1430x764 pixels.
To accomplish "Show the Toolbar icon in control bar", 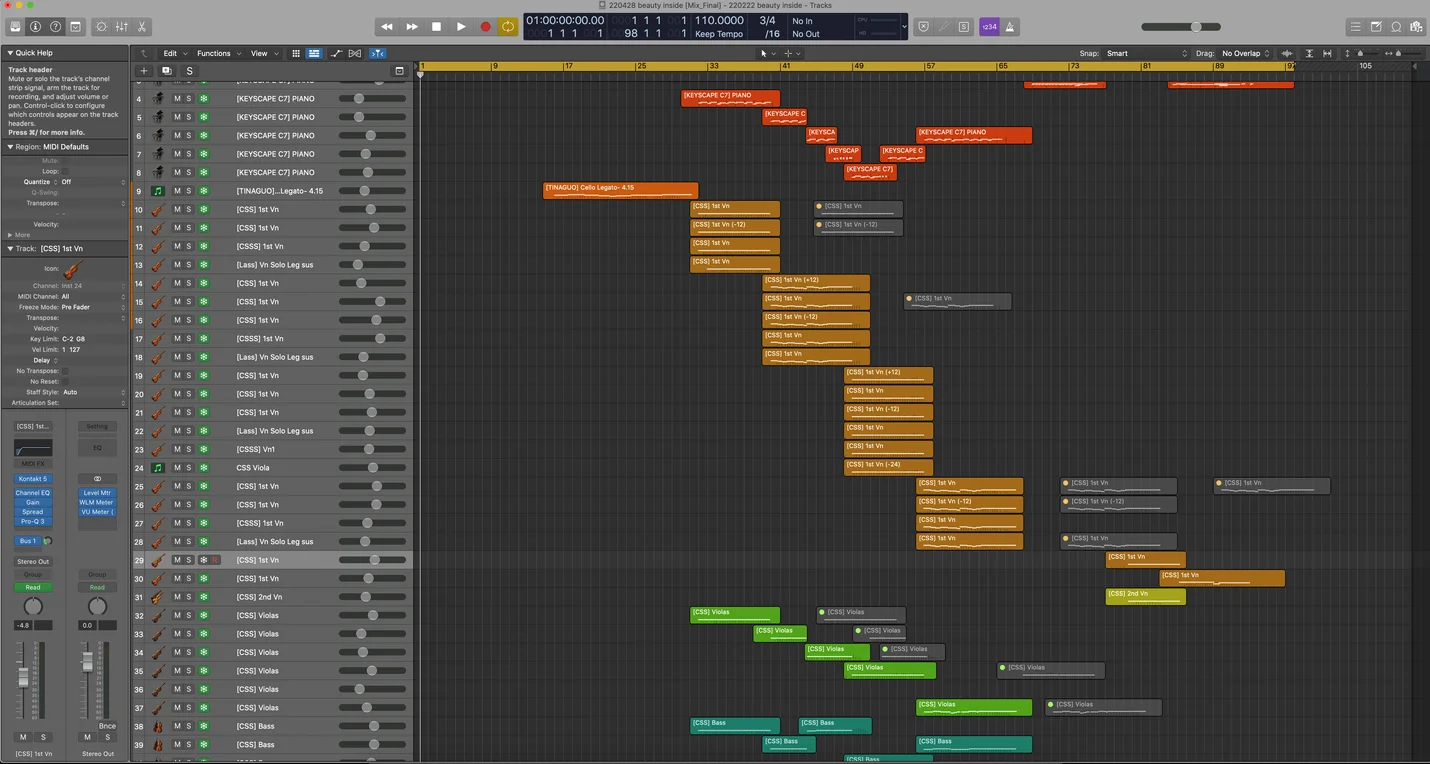I will pos(75,26).
